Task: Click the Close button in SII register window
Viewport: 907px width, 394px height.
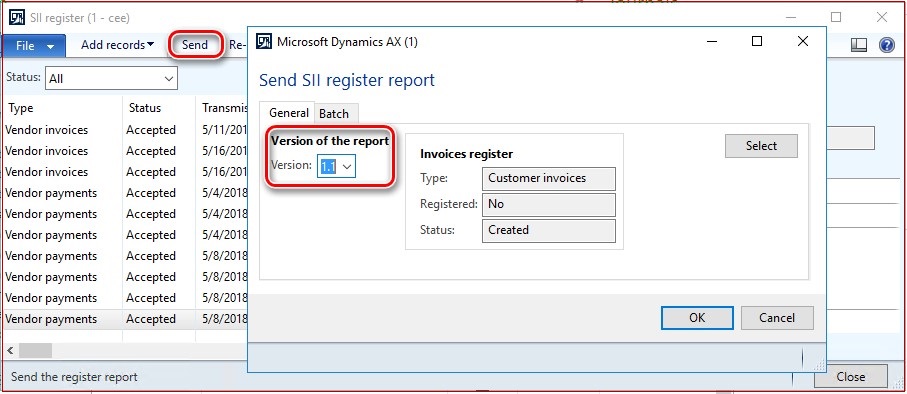Action: click(850, 377)
